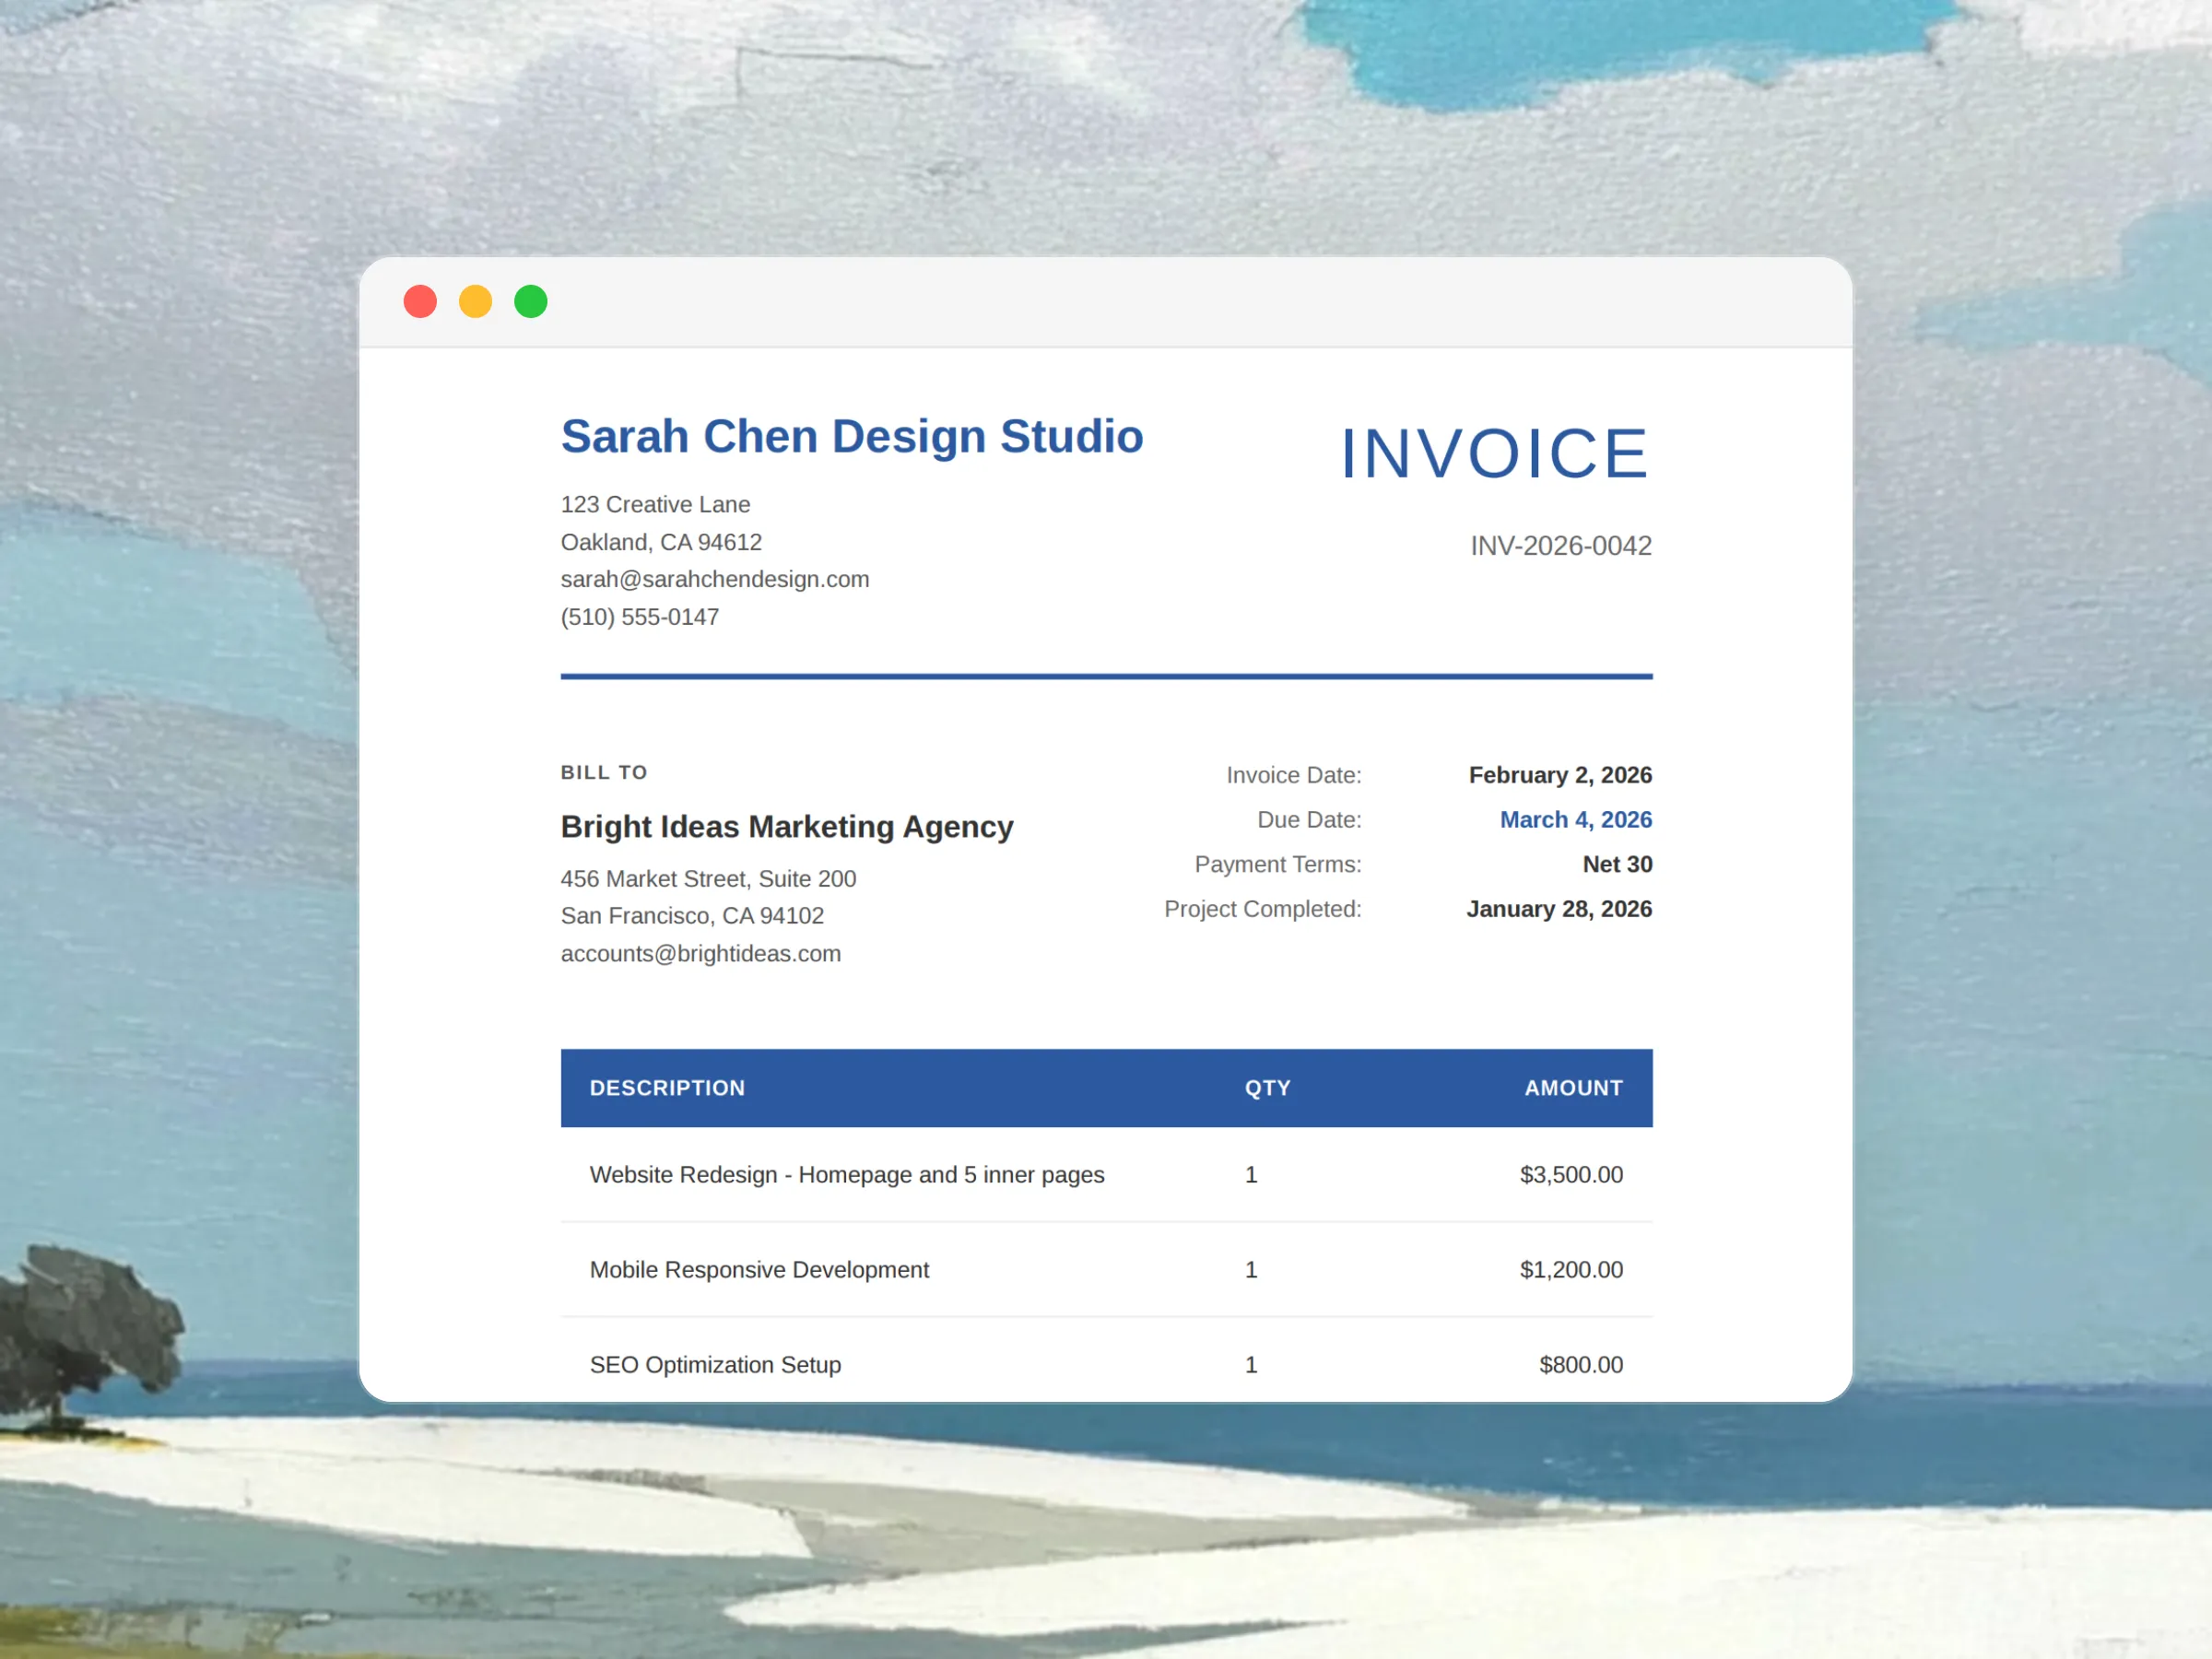This screenshot has width=2212, height=1659.
Task: Select the Website Redesign line item row
Action: point(846,1175)
